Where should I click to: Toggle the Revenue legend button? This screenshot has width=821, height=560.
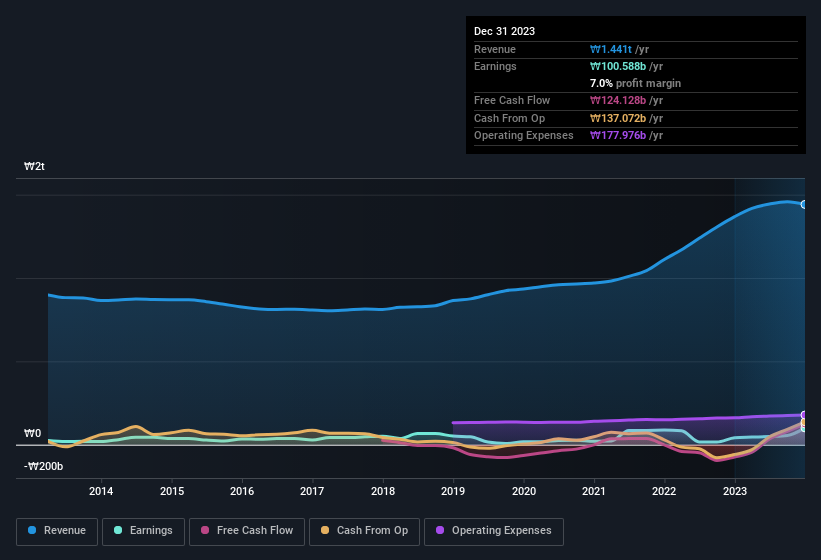click(x=57, y=531)
